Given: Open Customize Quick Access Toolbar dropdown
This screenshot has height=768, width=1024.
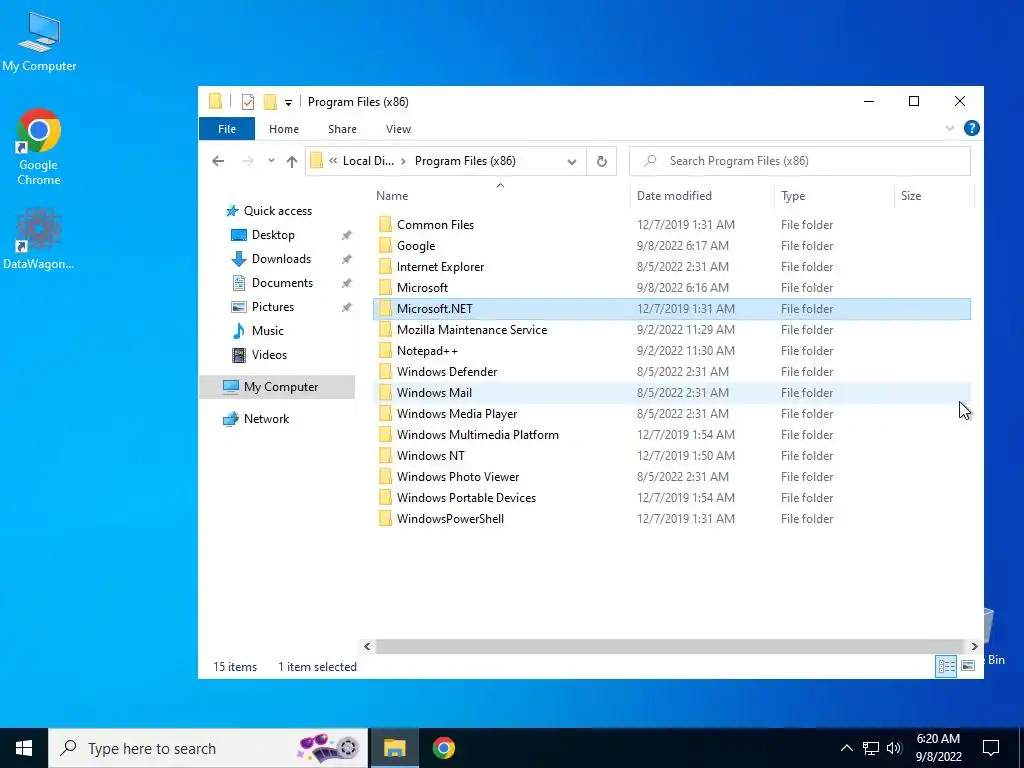Looking at the screenshot, I should 288,103.
